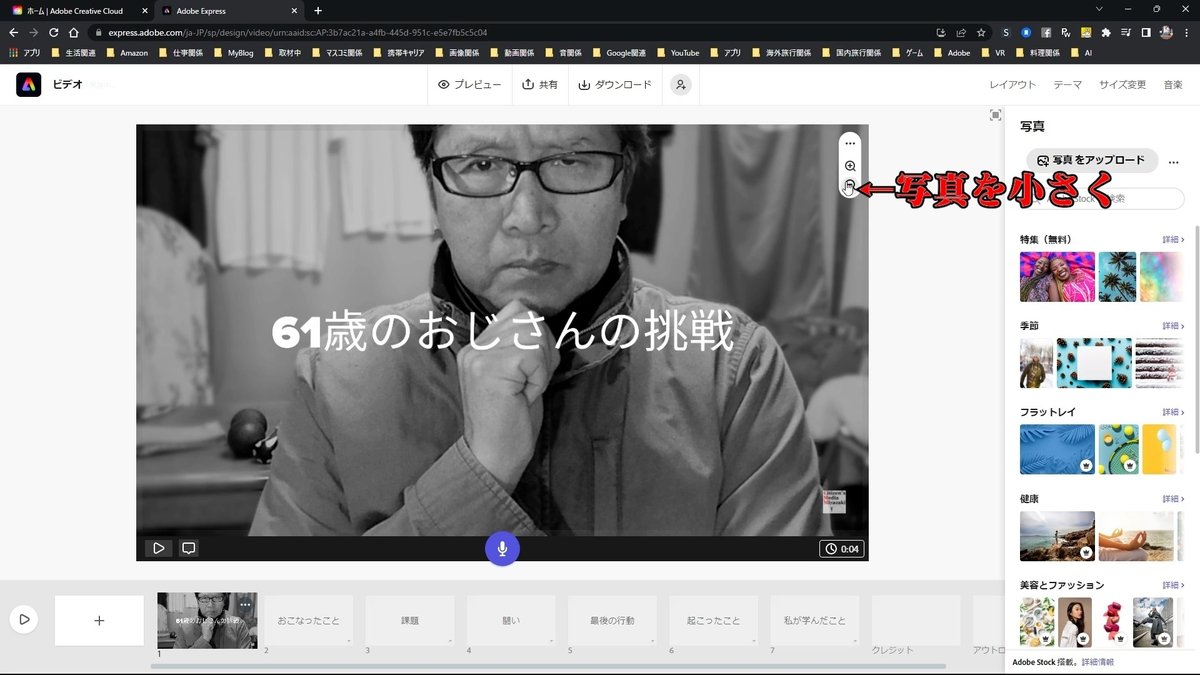
Task: Select the クレジット slide
Action: (x=916, y=623)
